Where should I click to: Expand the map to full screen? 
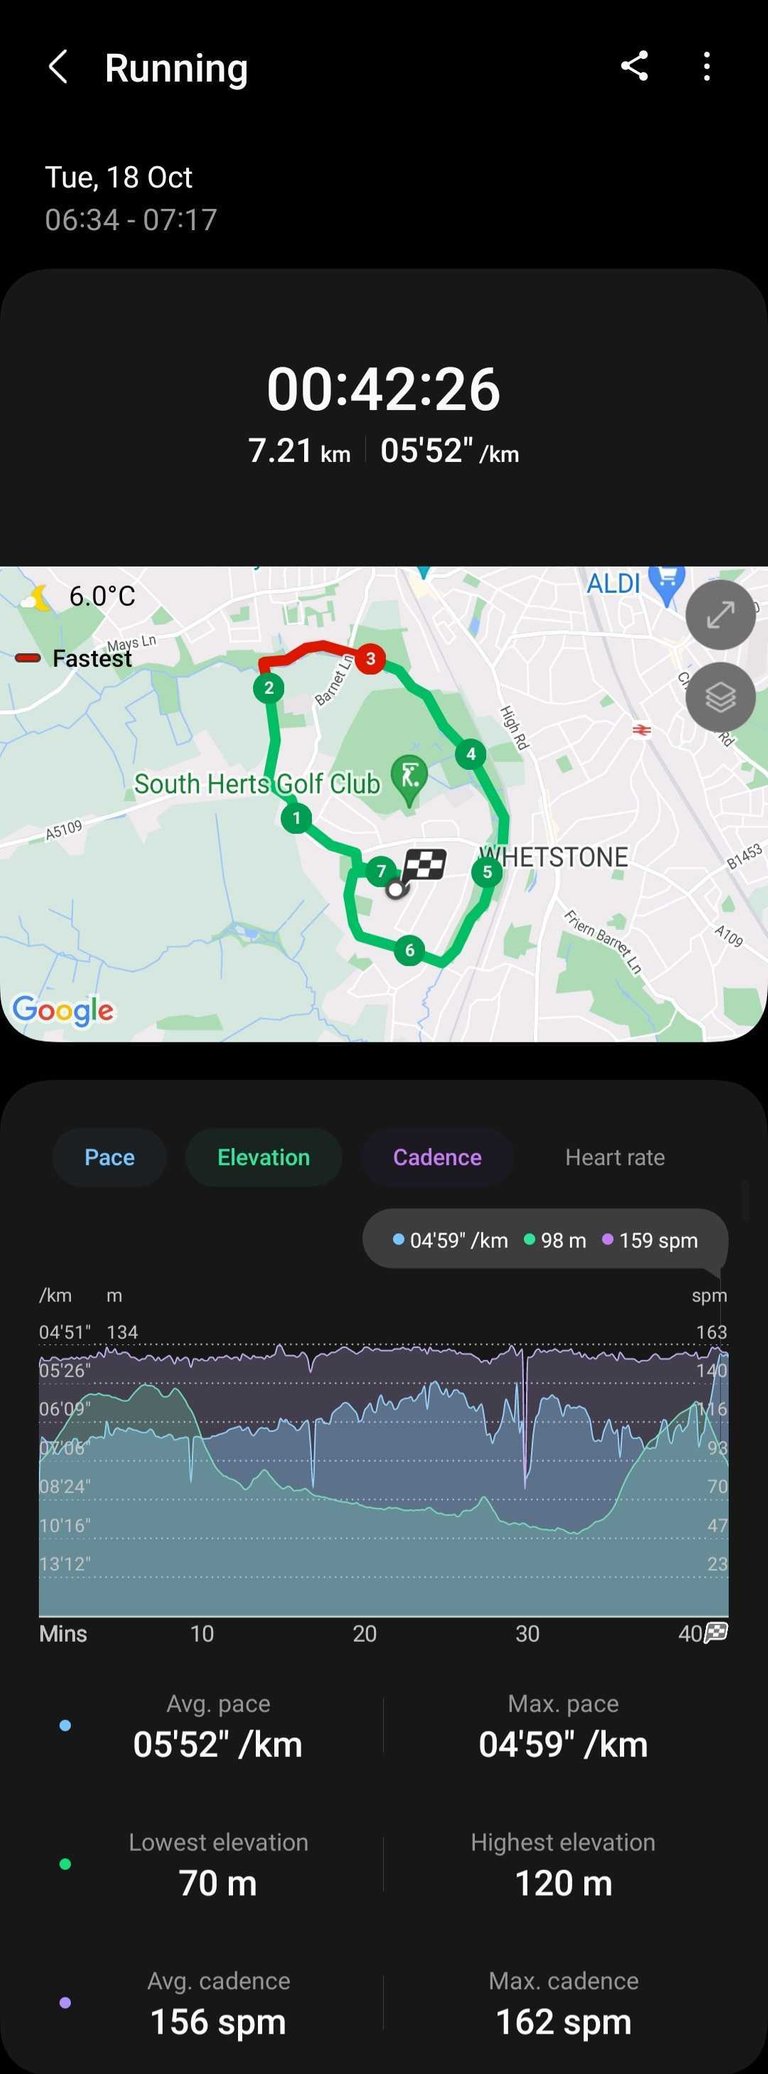pyautogui.click(x=720, y=615)
